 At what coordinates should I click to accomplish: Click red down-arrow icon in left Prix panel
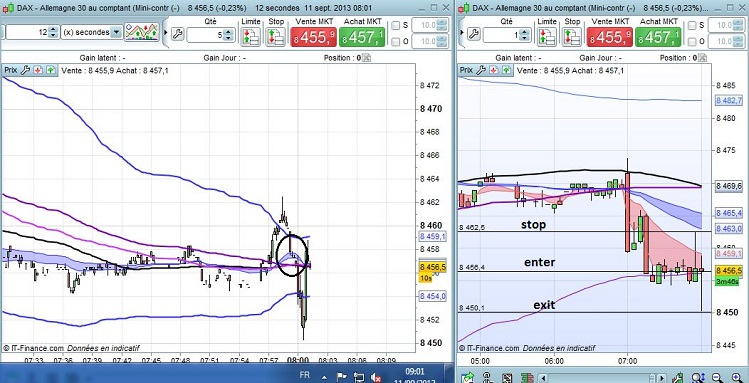coord(38,70)
